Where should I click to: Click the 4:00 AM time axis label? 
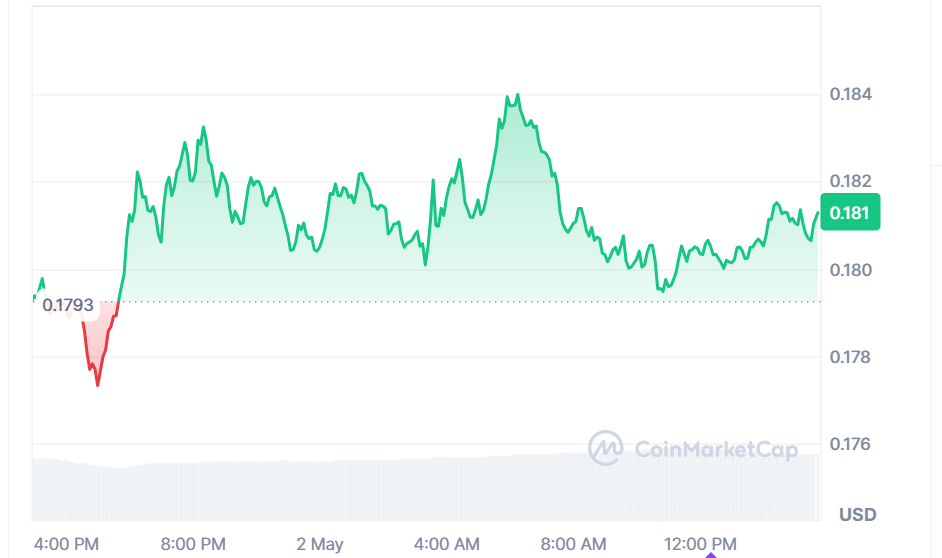(447, 544)
